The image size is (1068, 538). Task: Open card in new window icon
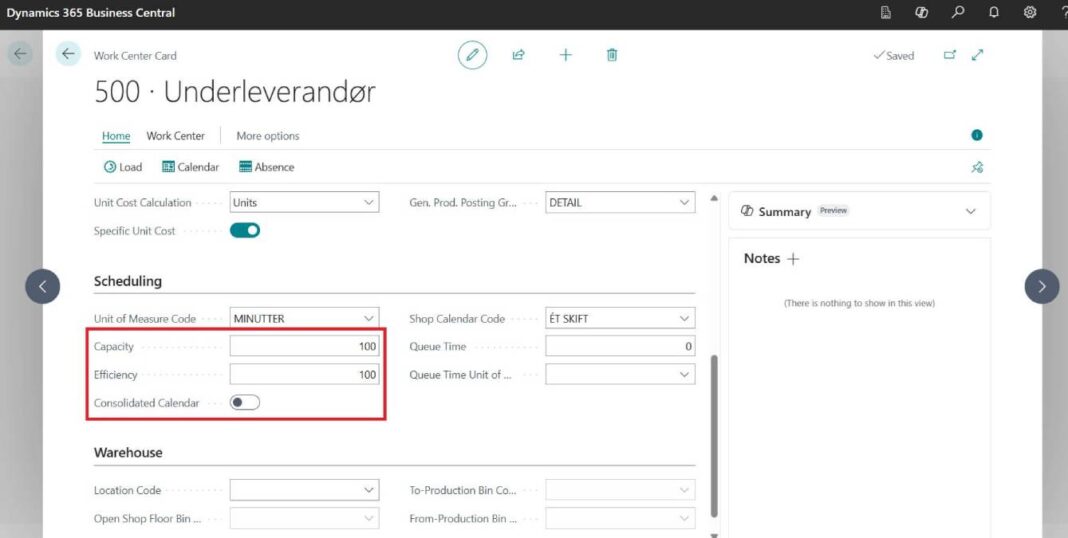coord(949,55)
